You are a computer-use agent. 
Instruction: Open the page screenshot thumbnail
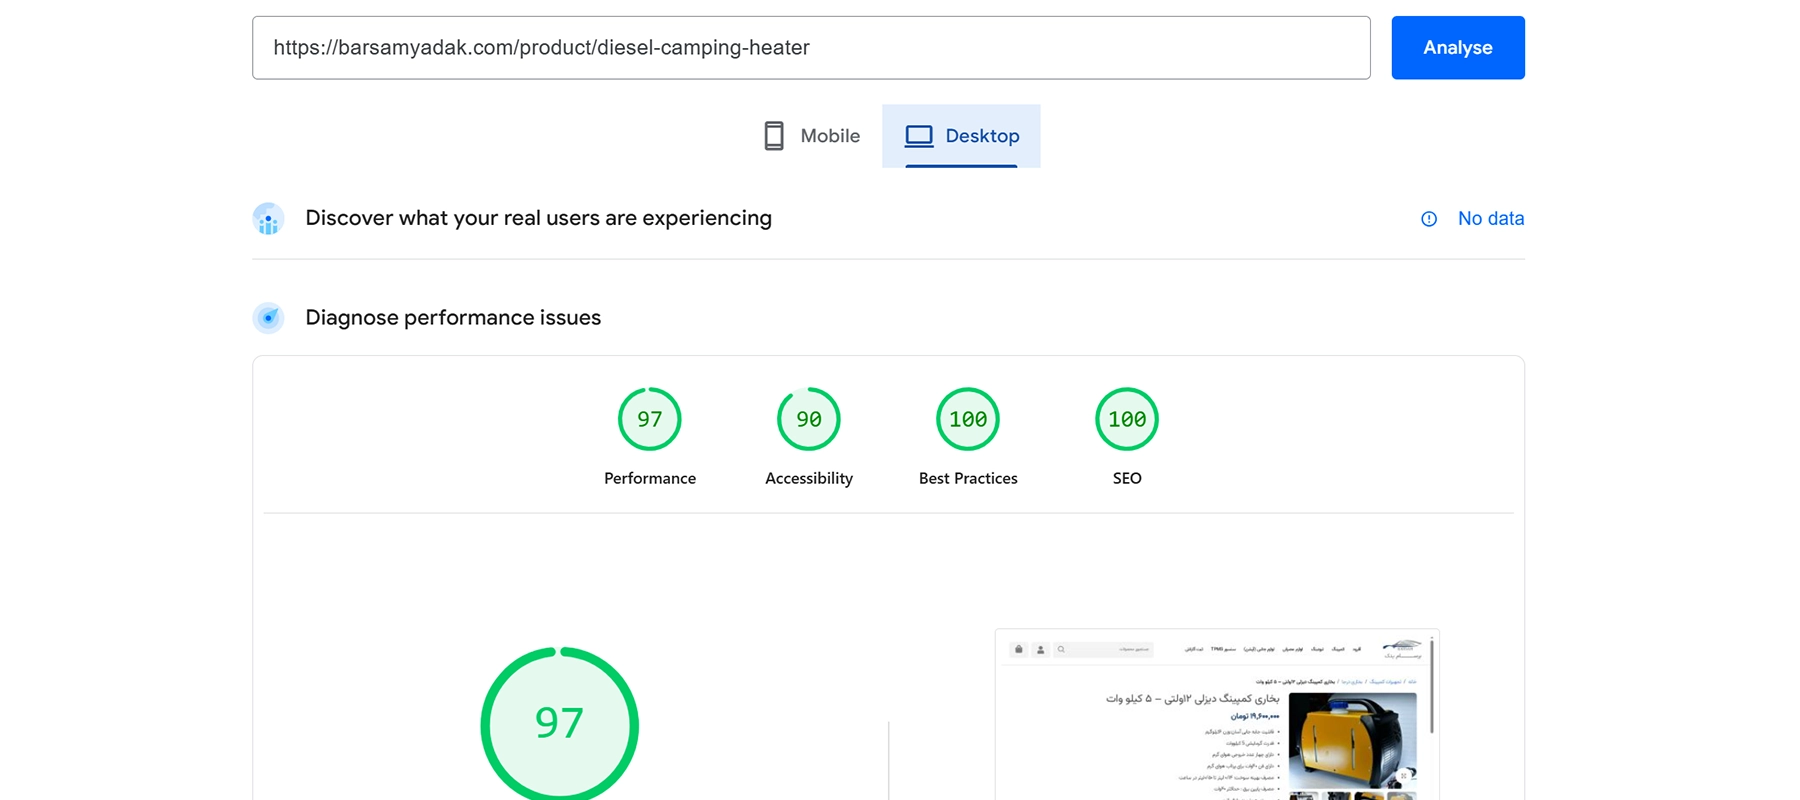(x=1217, y=715)
